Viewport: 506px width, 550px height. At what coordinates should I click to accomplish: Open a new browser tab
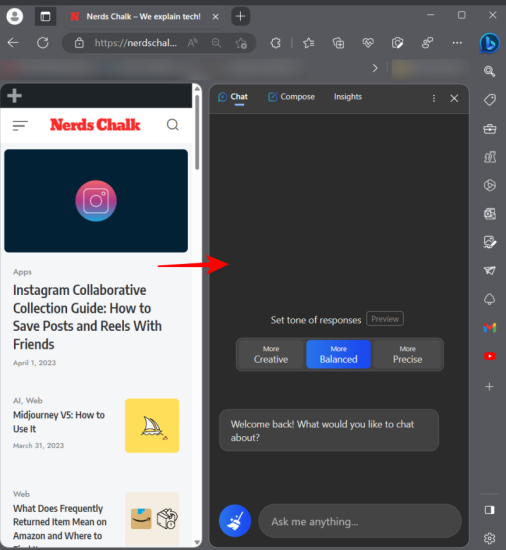tap(241, 16)
